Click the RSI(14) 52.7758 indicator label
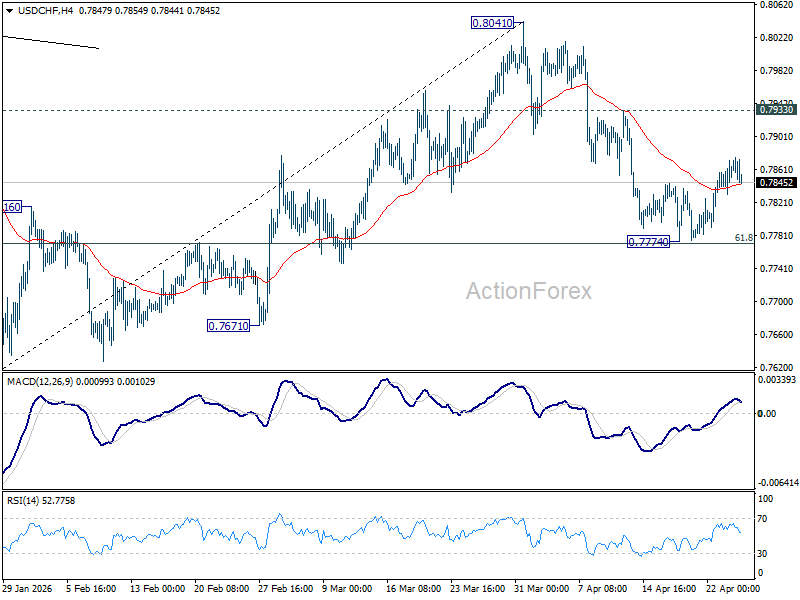This screenshot has height=600, width=800. tap(42, 498)
